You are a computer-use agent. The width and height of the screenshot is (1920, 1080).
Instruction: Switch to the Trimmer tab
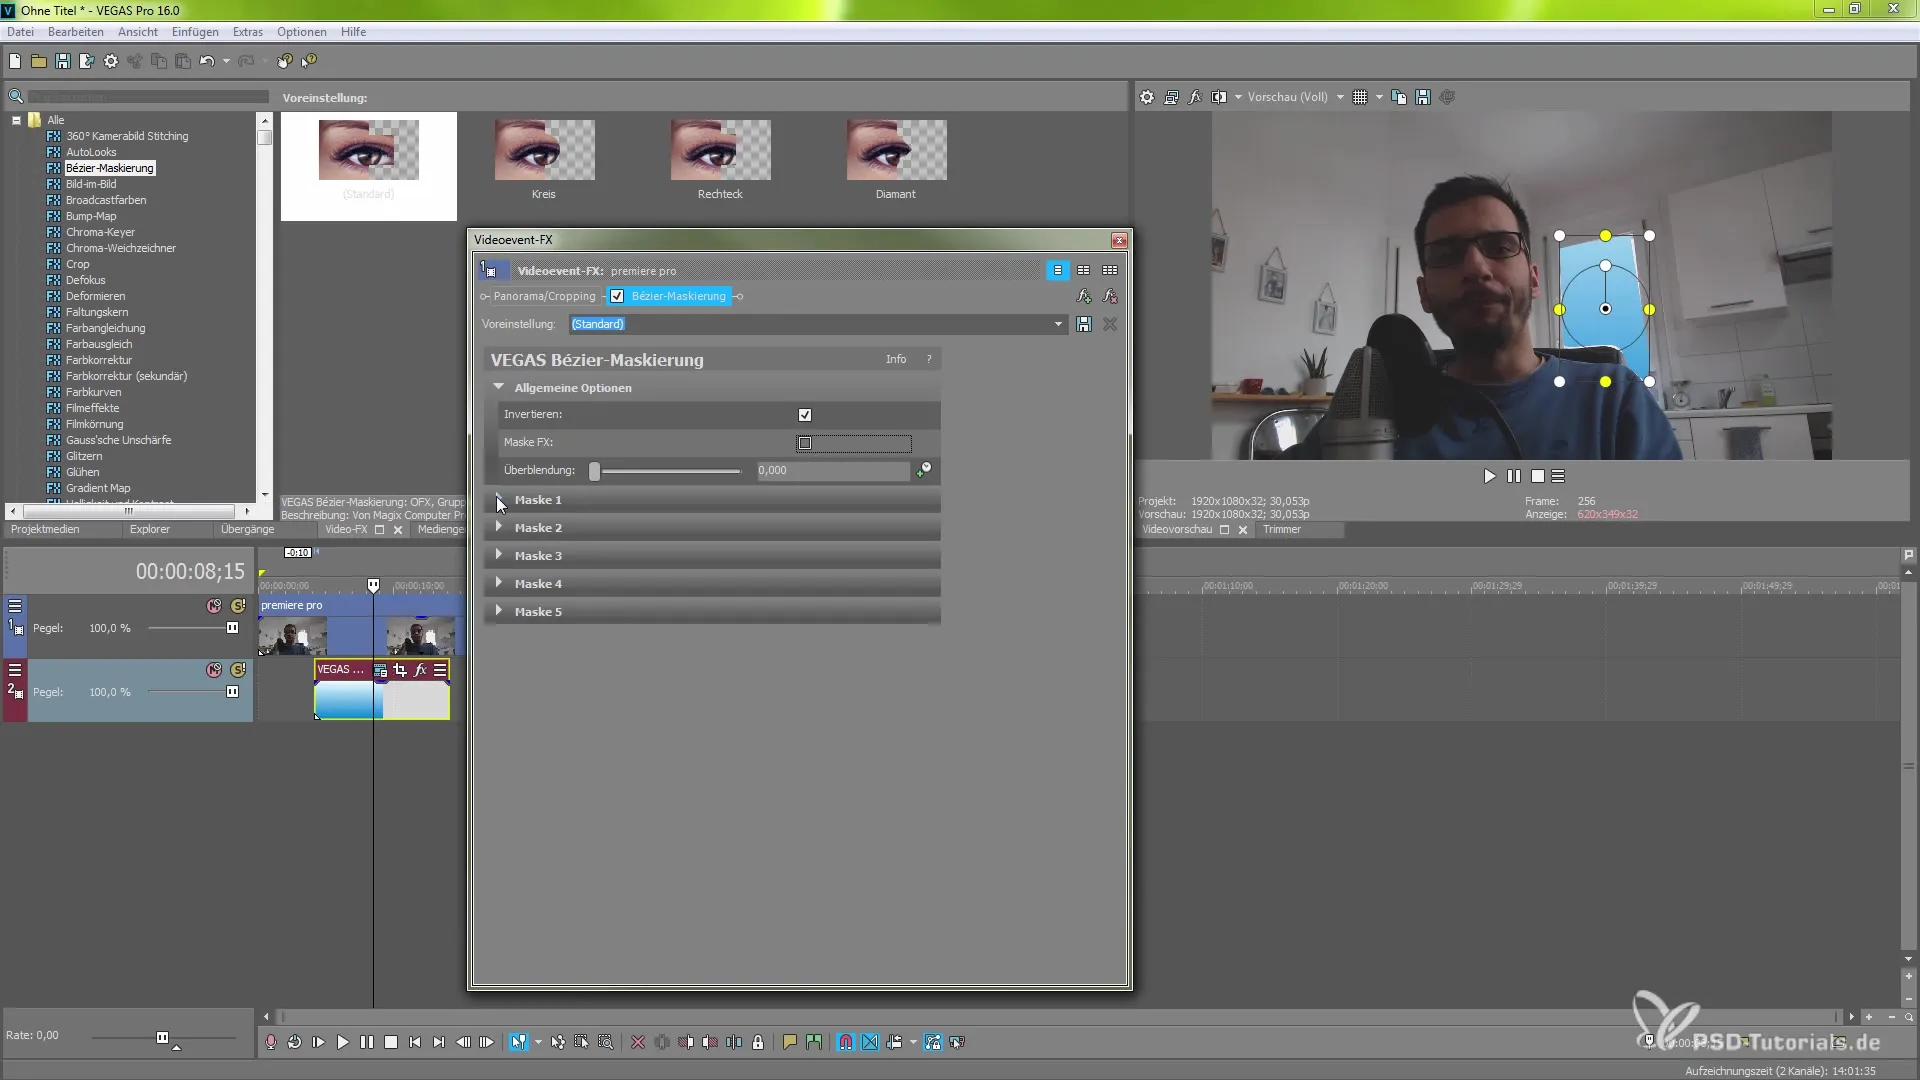point(1282,529)
